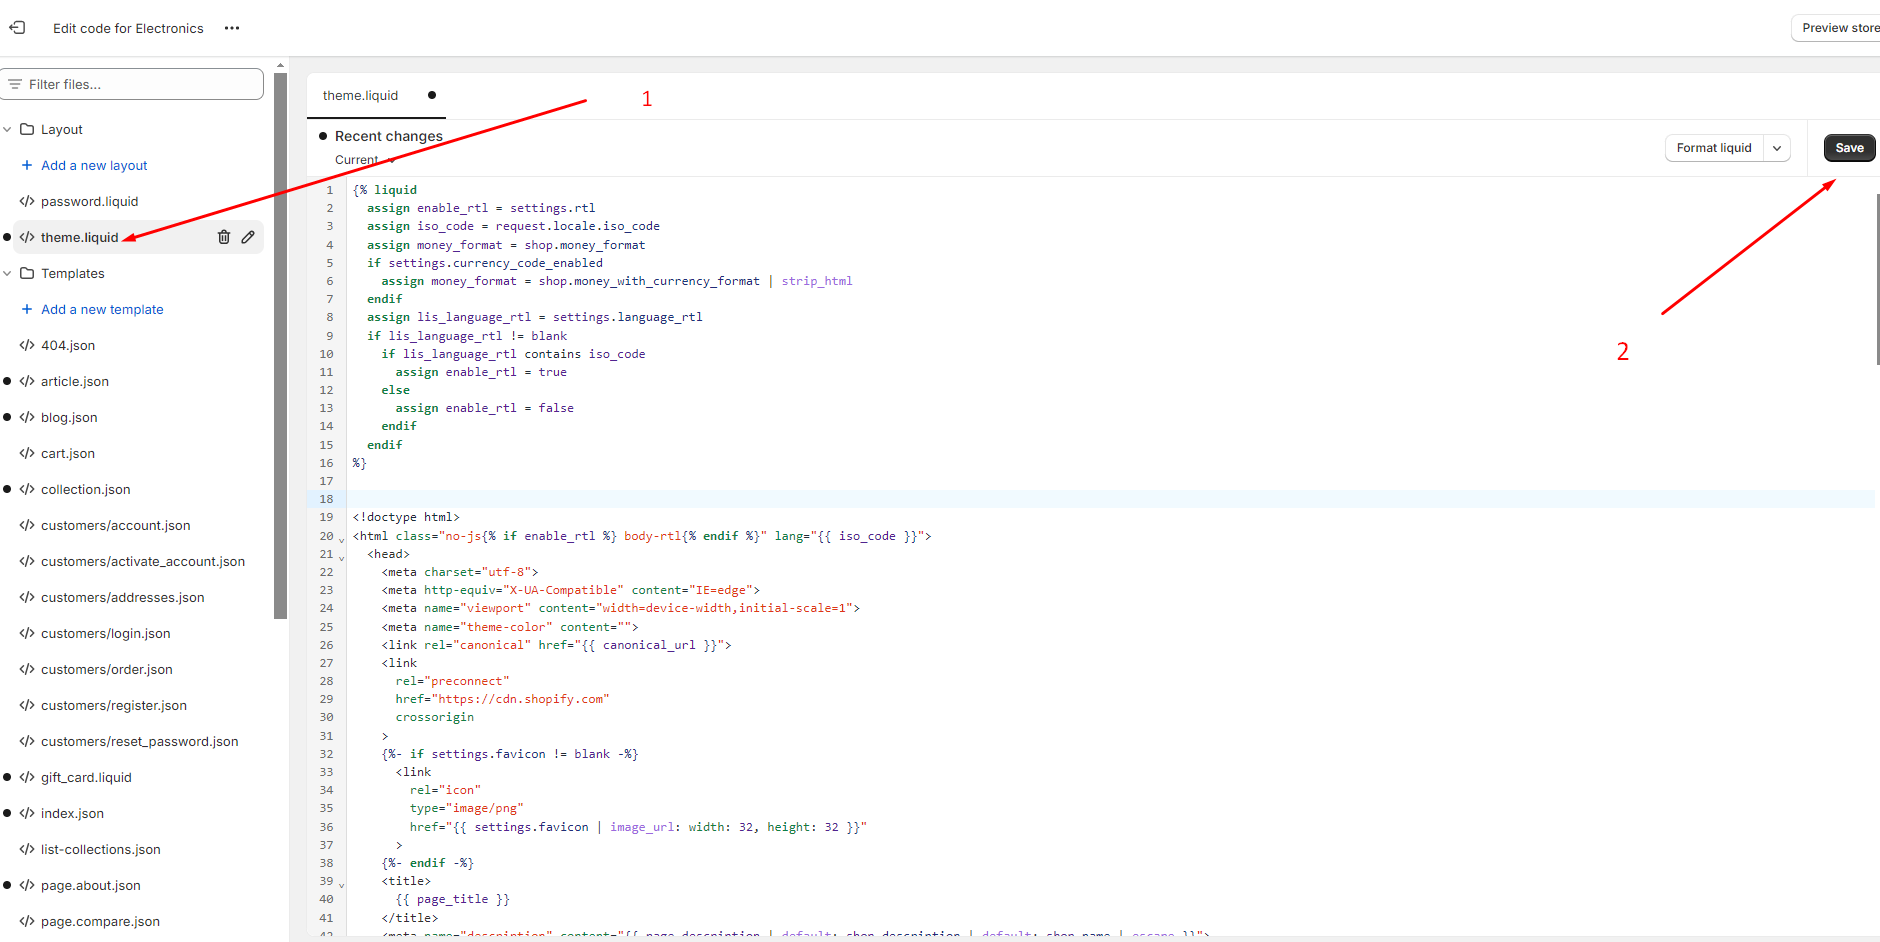This screenshot has height=942, width=1880.
Task: Click the file sidebar vertical scrollbar
Action: (x=280, y=345)
